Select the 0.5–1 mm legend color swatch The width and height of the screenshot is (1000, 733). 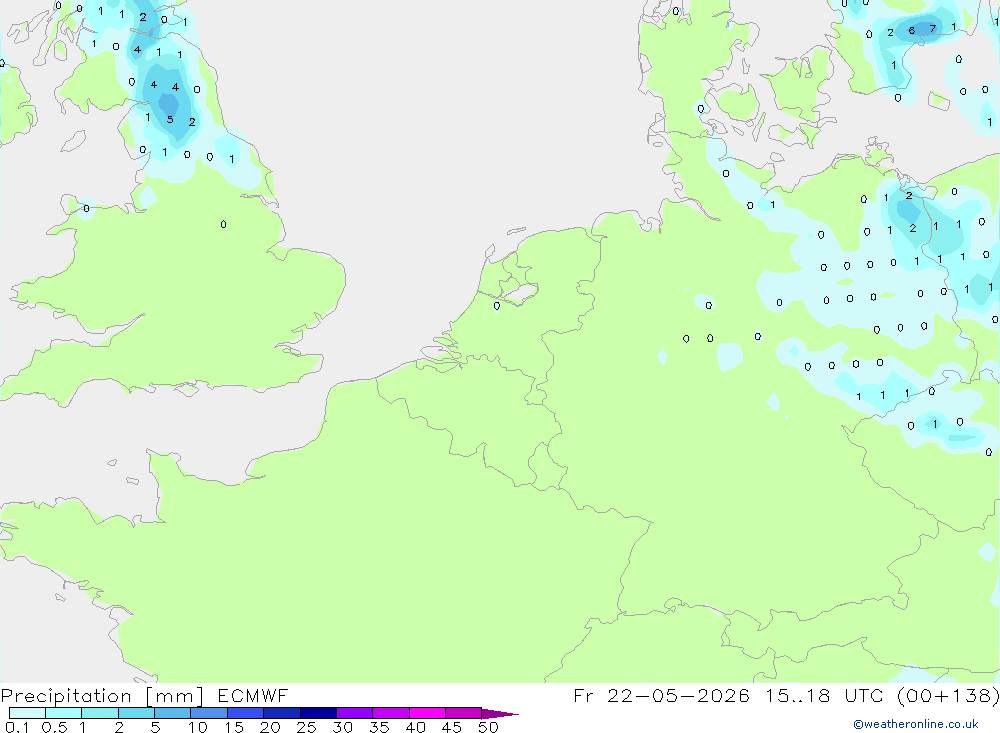(x=64, y=713)
